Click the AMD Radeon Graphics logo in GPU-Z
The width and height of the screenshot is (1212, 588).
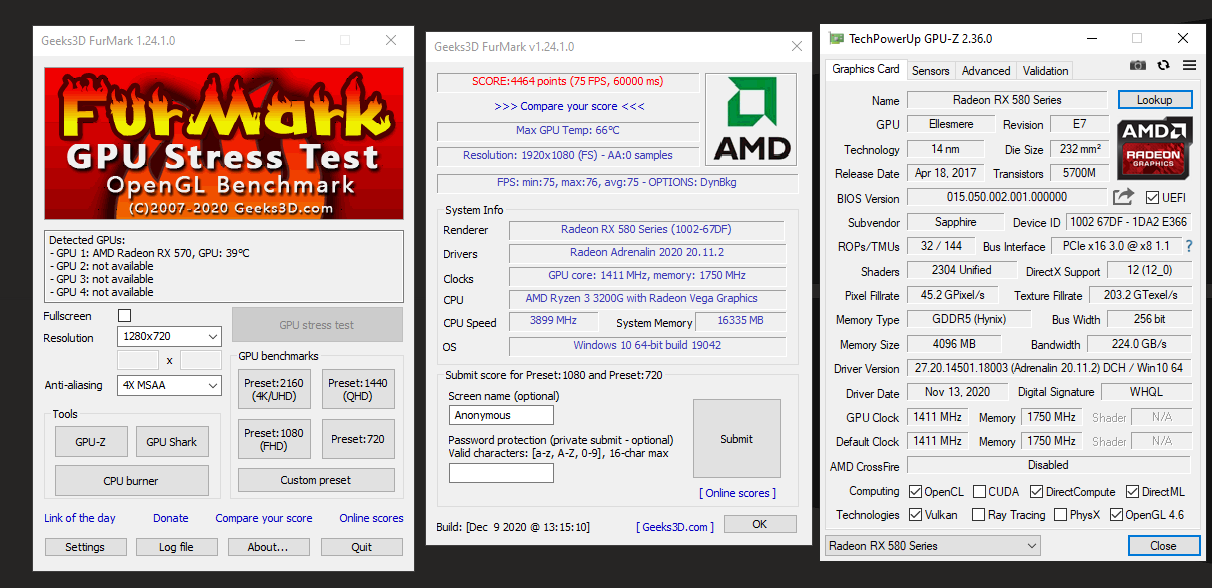pyautogui.click(x=1155, y=146)
